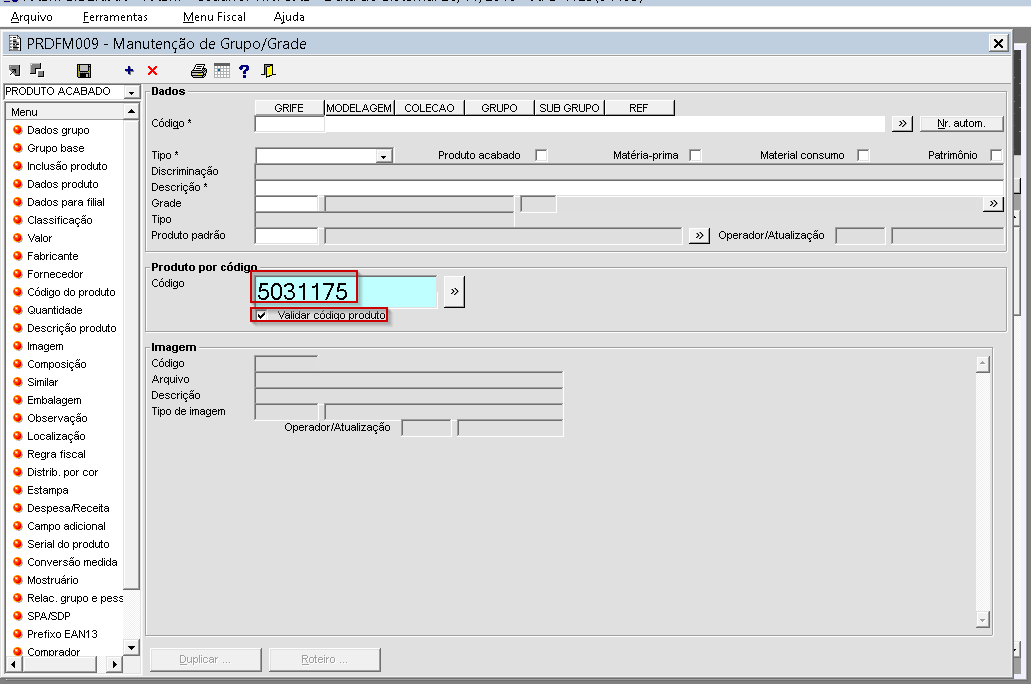The width and height of the screenshot is (1031, 684).
Task: Click the blue plus add icon
Action: point(129,70)
